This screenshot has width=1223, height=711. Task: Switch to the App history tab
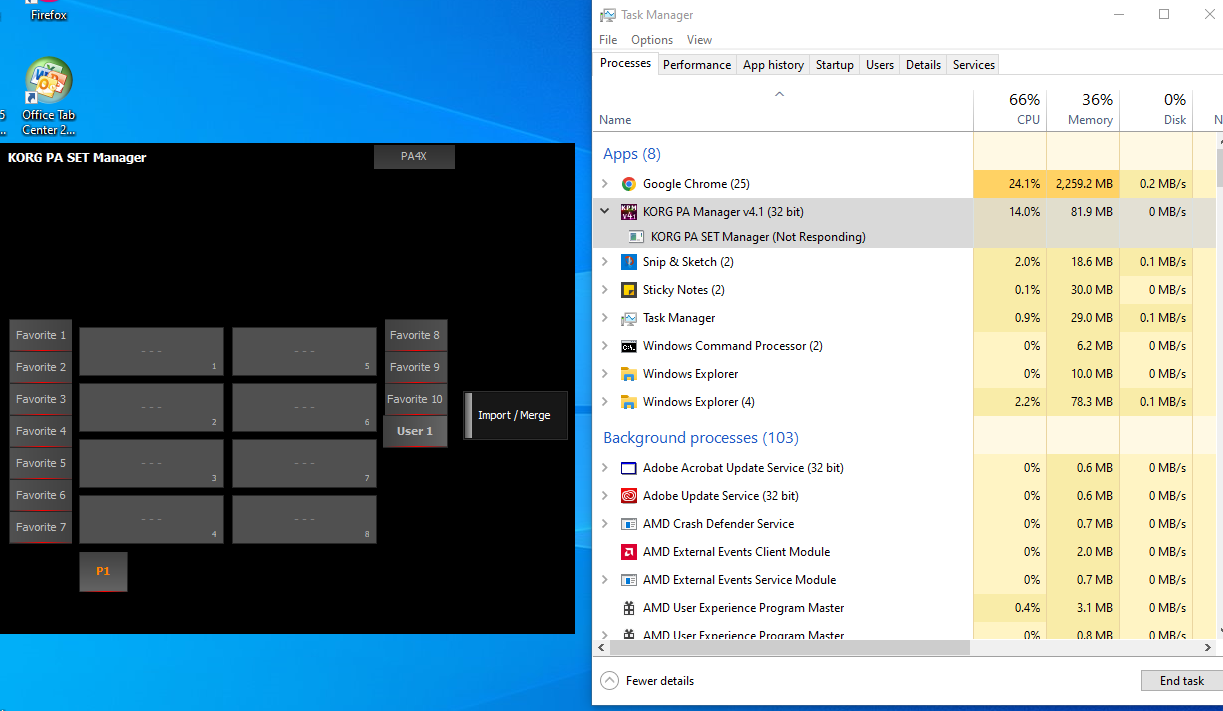click(773, 65)
